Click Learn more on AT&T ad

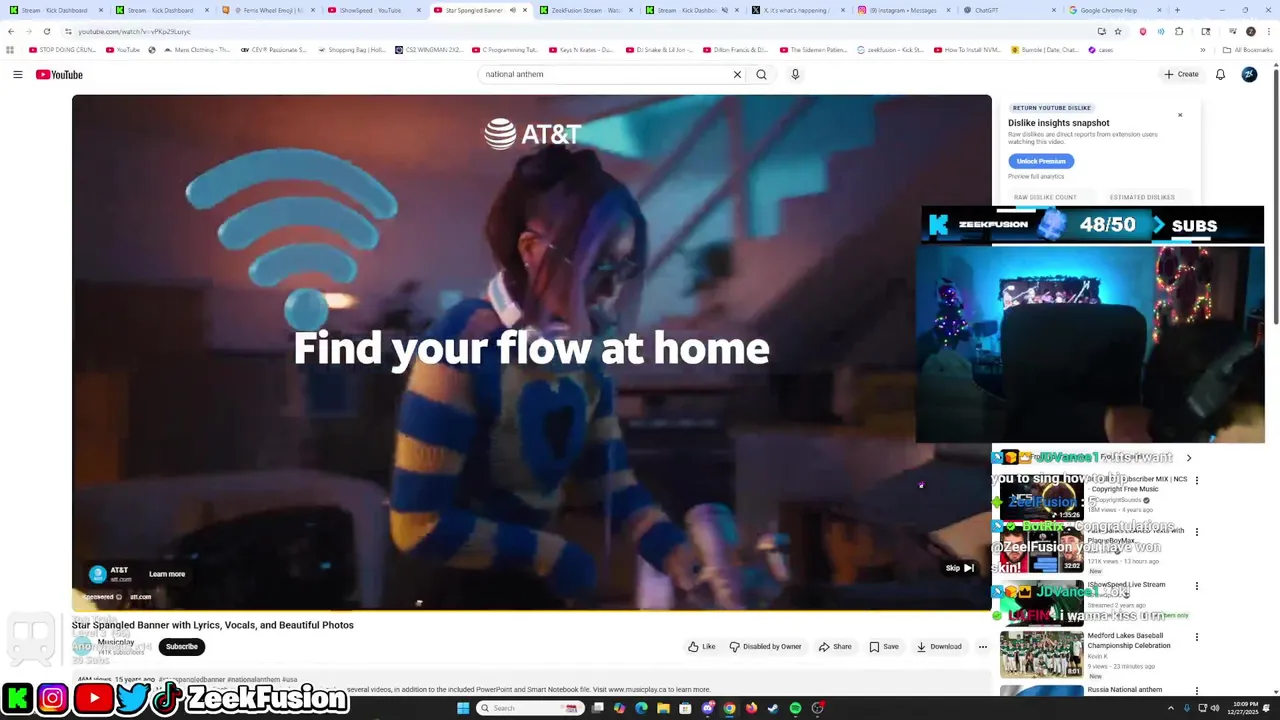point(167,574)
